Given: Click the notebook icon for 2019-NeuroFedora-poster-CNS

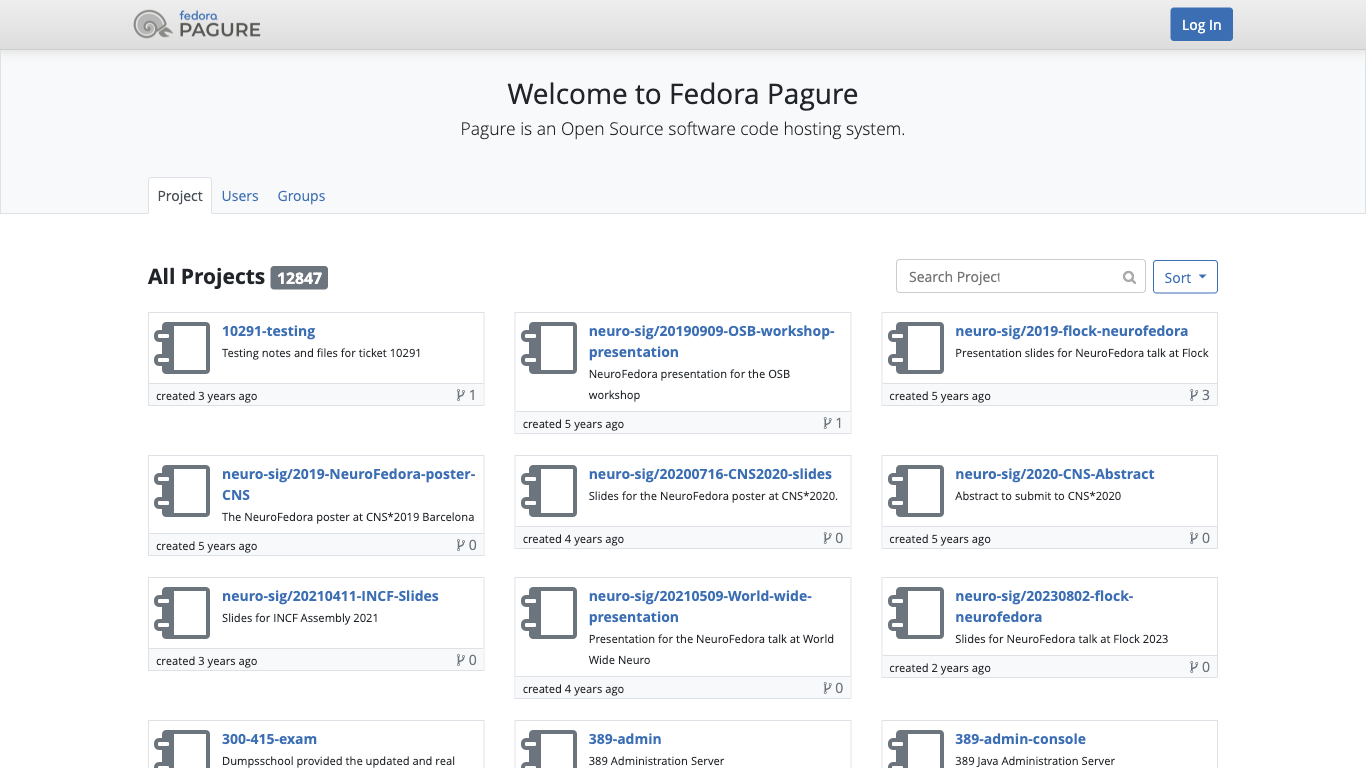Looking at the screenshot, I should pos(182,491).
